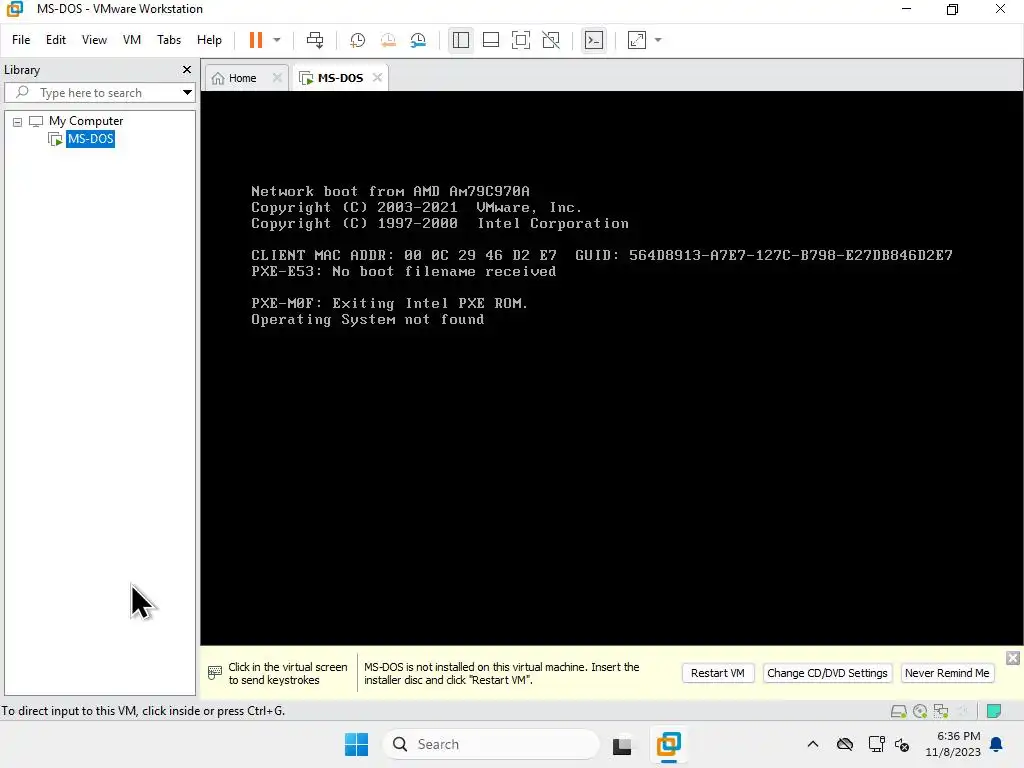1024x768 pixels.
Task: Open the notification bell
Action: (997, 744)
